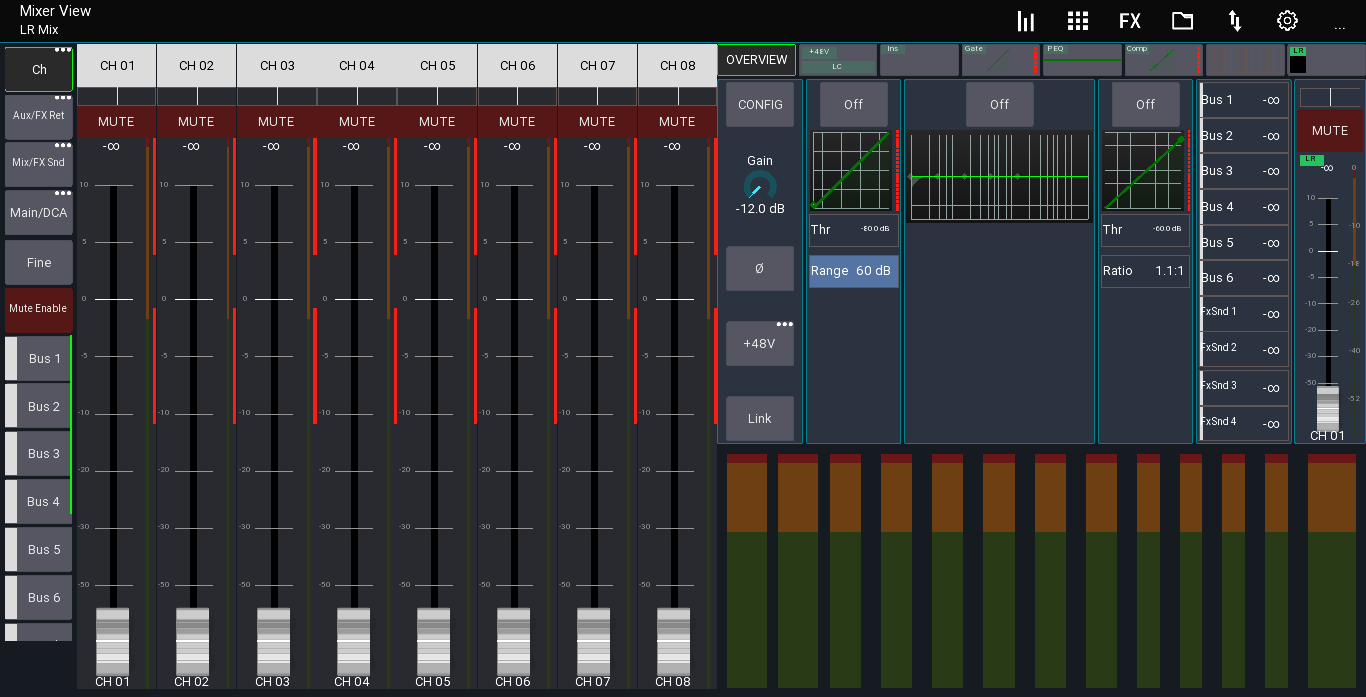Click the Gain knob
Viewport: 1366px width, 697px height.
pos(759,186)
